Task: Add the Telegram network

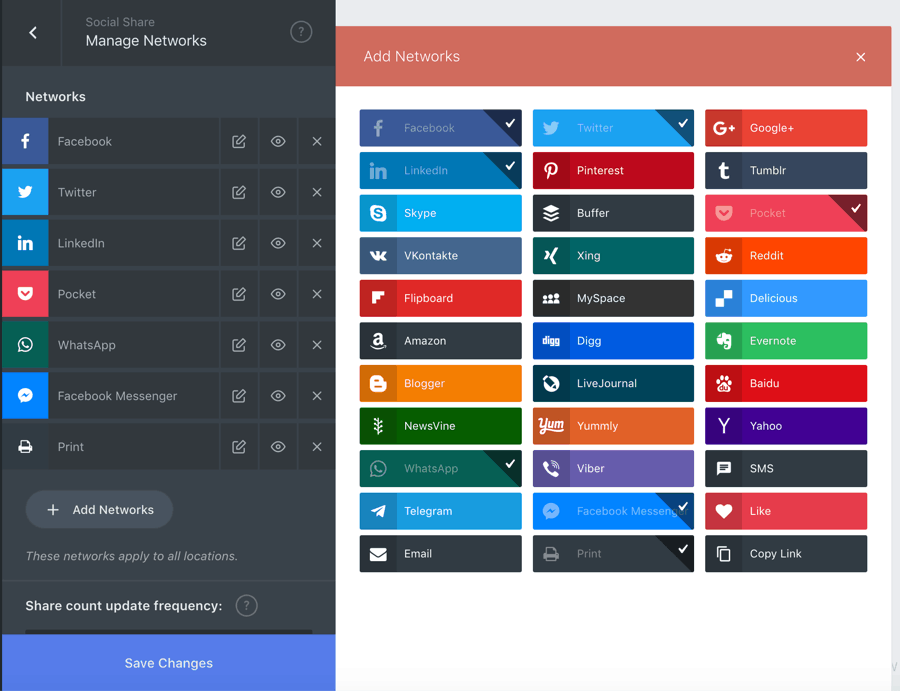Action: (440, 511)
